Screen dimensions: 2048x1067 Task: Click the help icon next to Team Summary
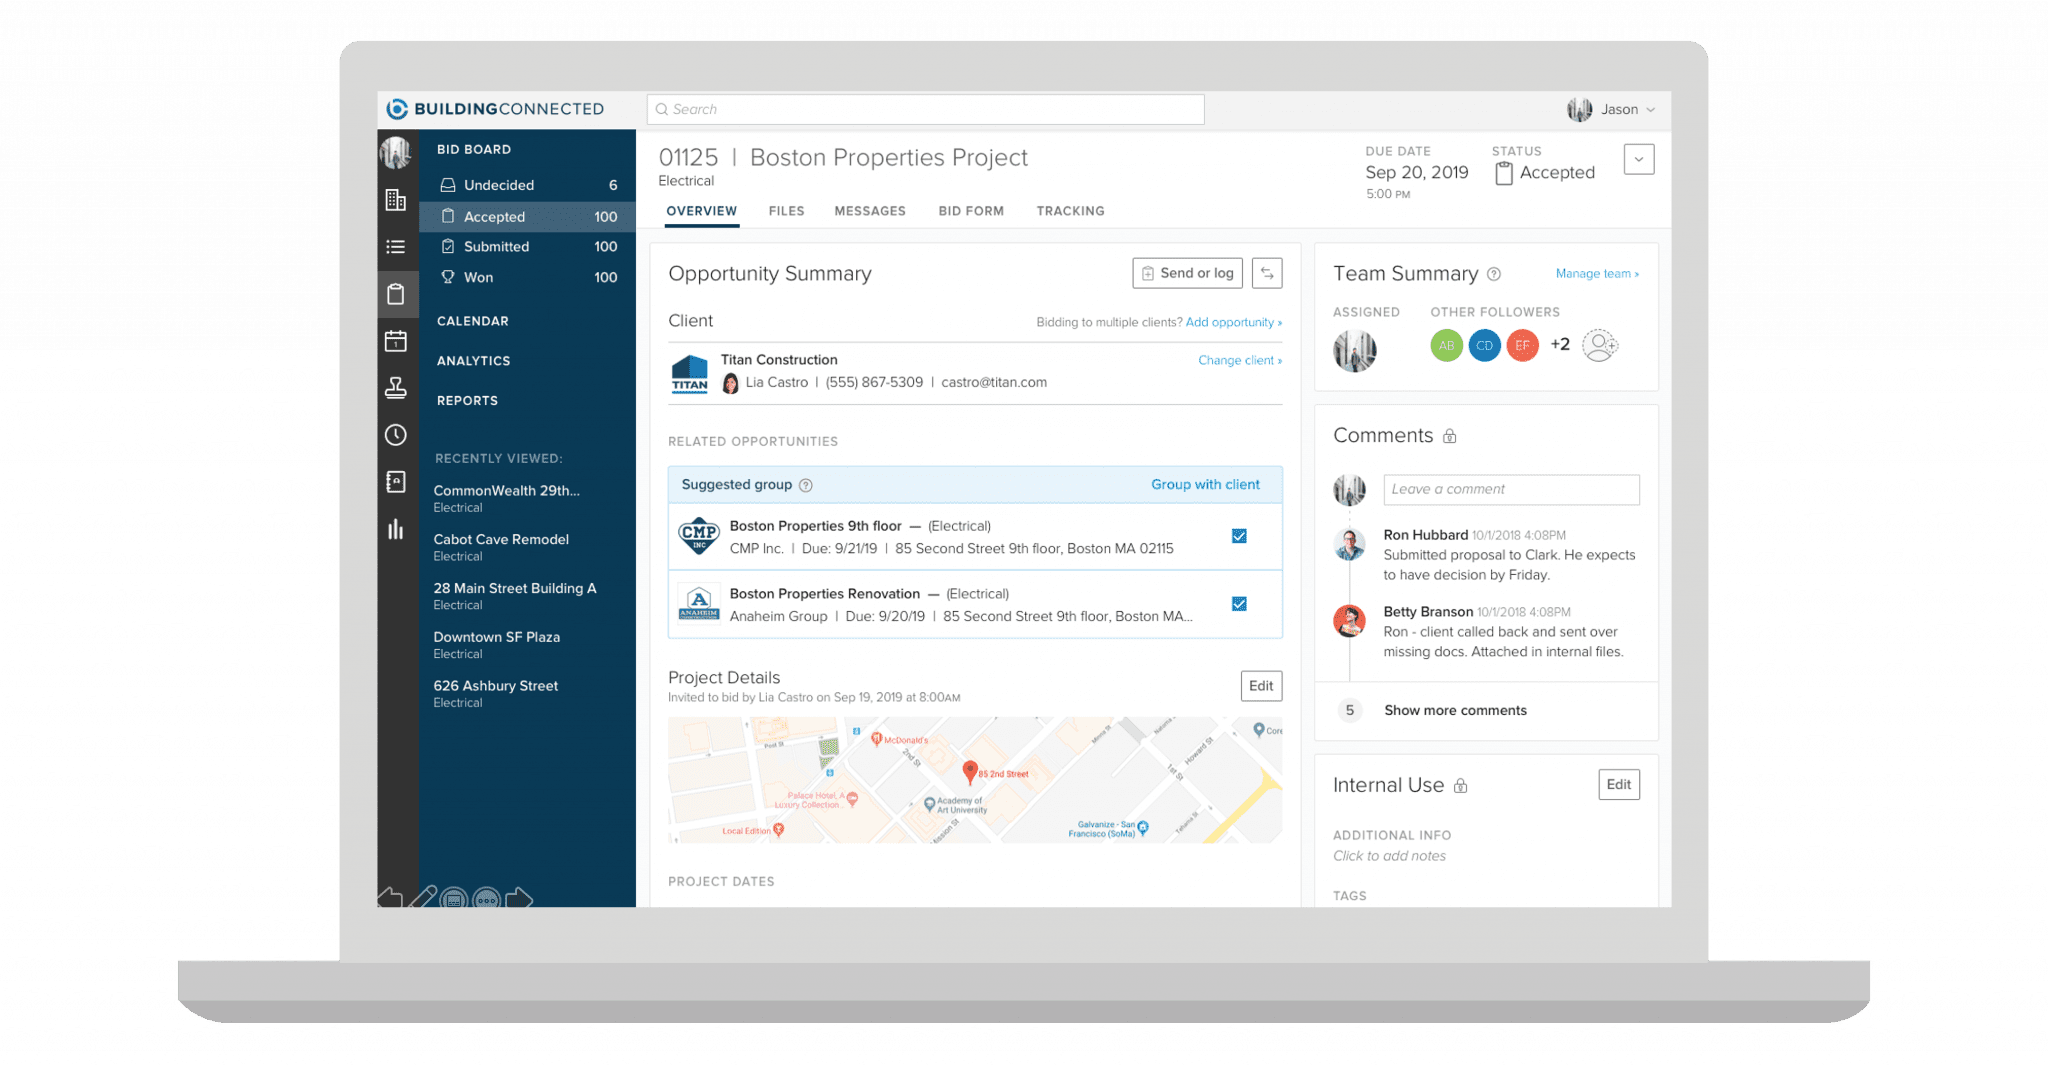point(1494,274)
